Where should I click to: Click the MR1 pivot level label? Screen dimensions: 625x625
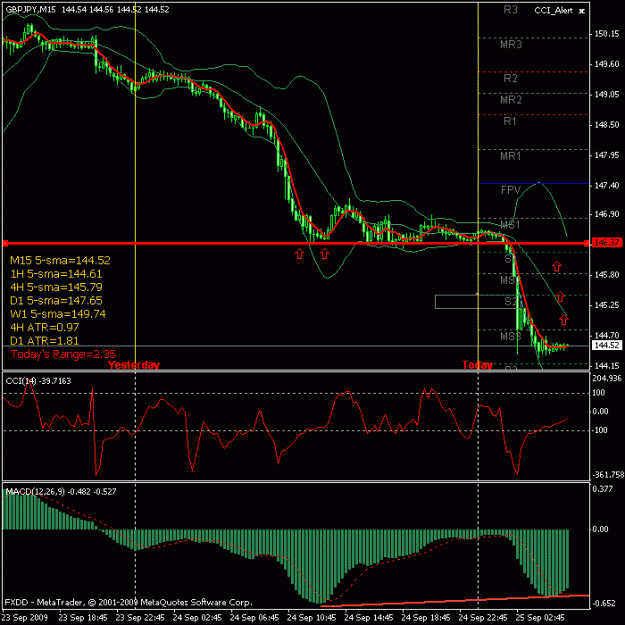coord(511,156)
